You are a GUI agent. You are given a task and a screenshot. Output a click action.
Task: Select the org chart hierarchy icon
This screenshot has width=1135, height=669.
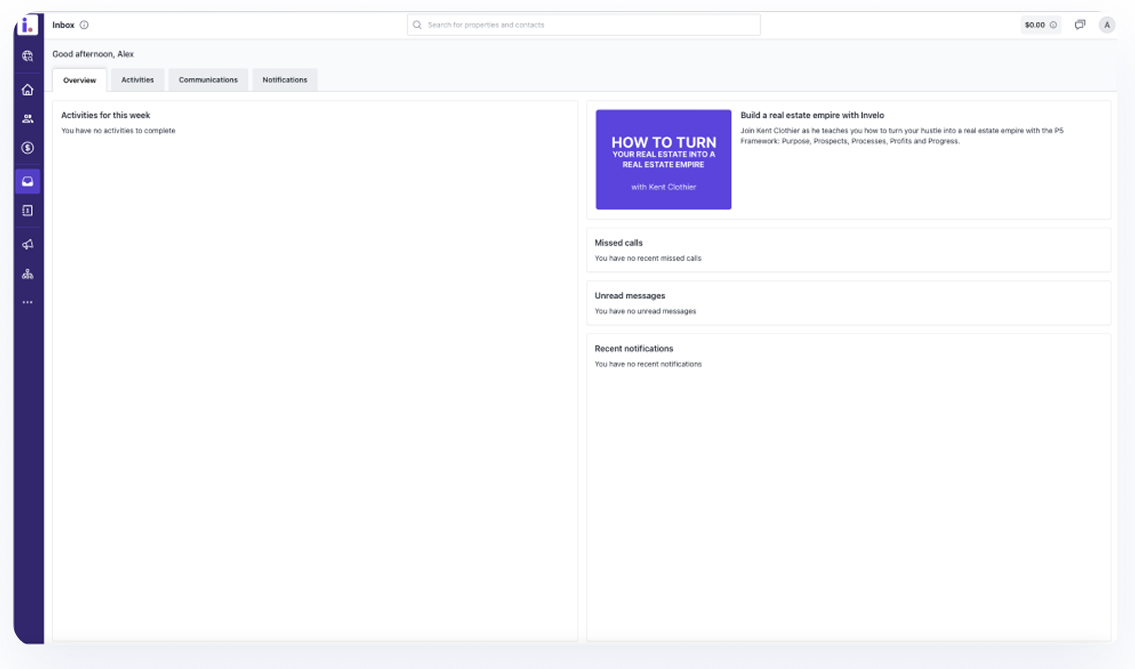(28, 274)
